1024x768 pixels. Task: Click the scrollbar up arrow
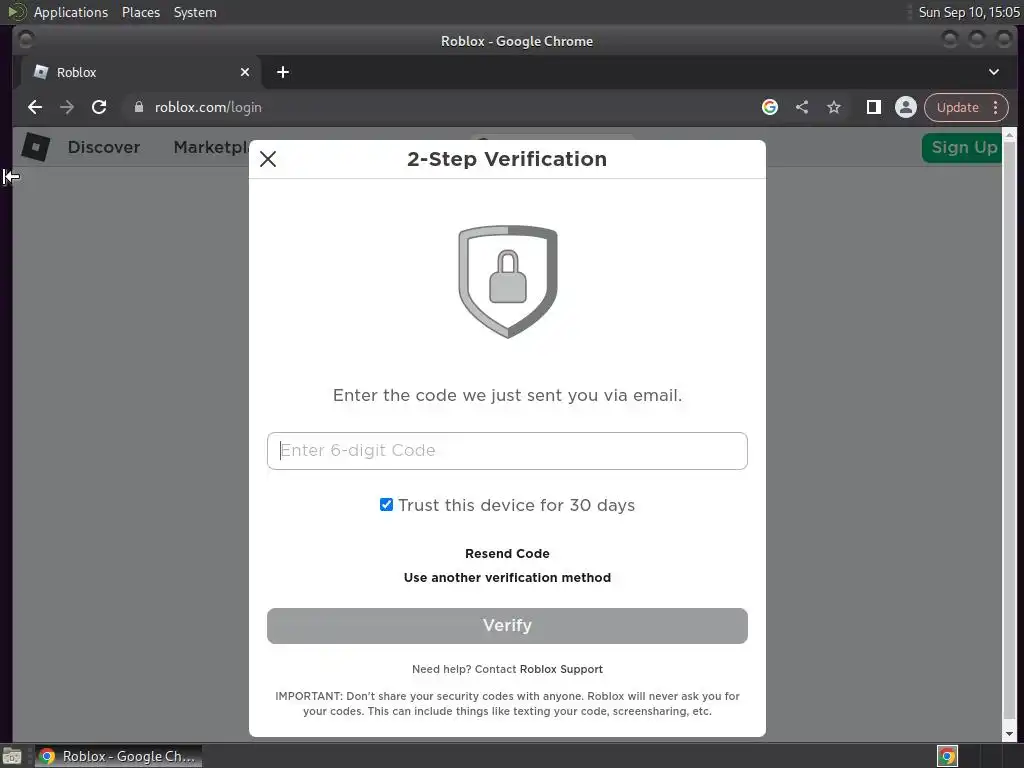1009,135
